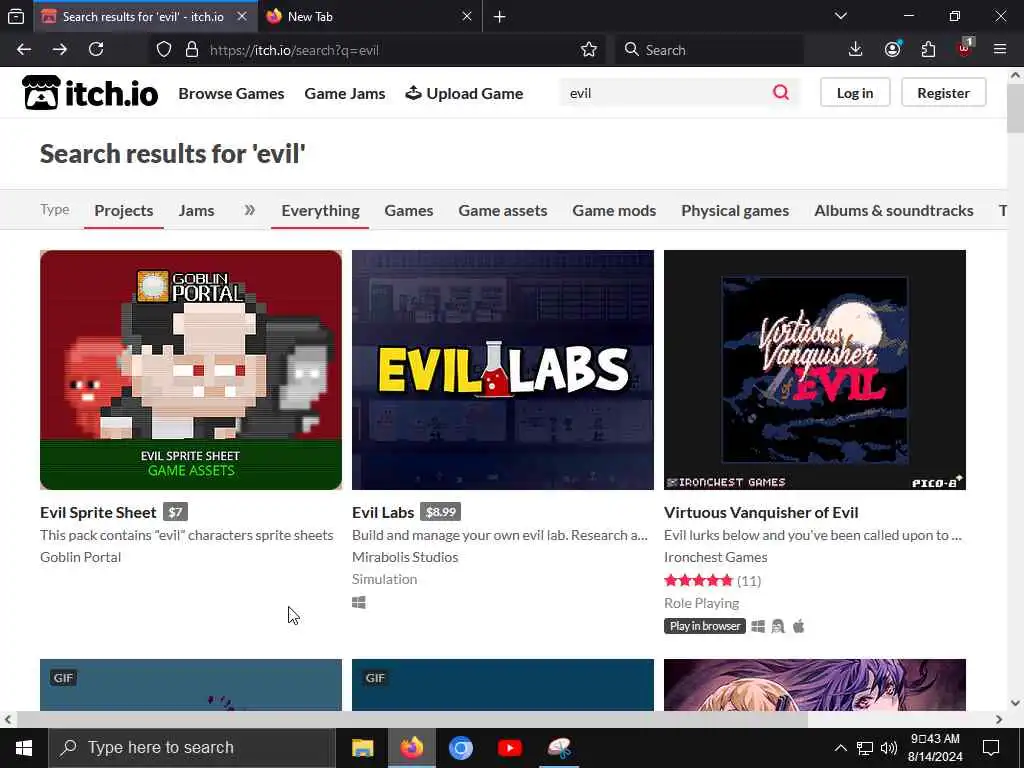Visit Ironchest Games author page
This screenshot has width=1024, height=768.
click(x=715, y=557)
